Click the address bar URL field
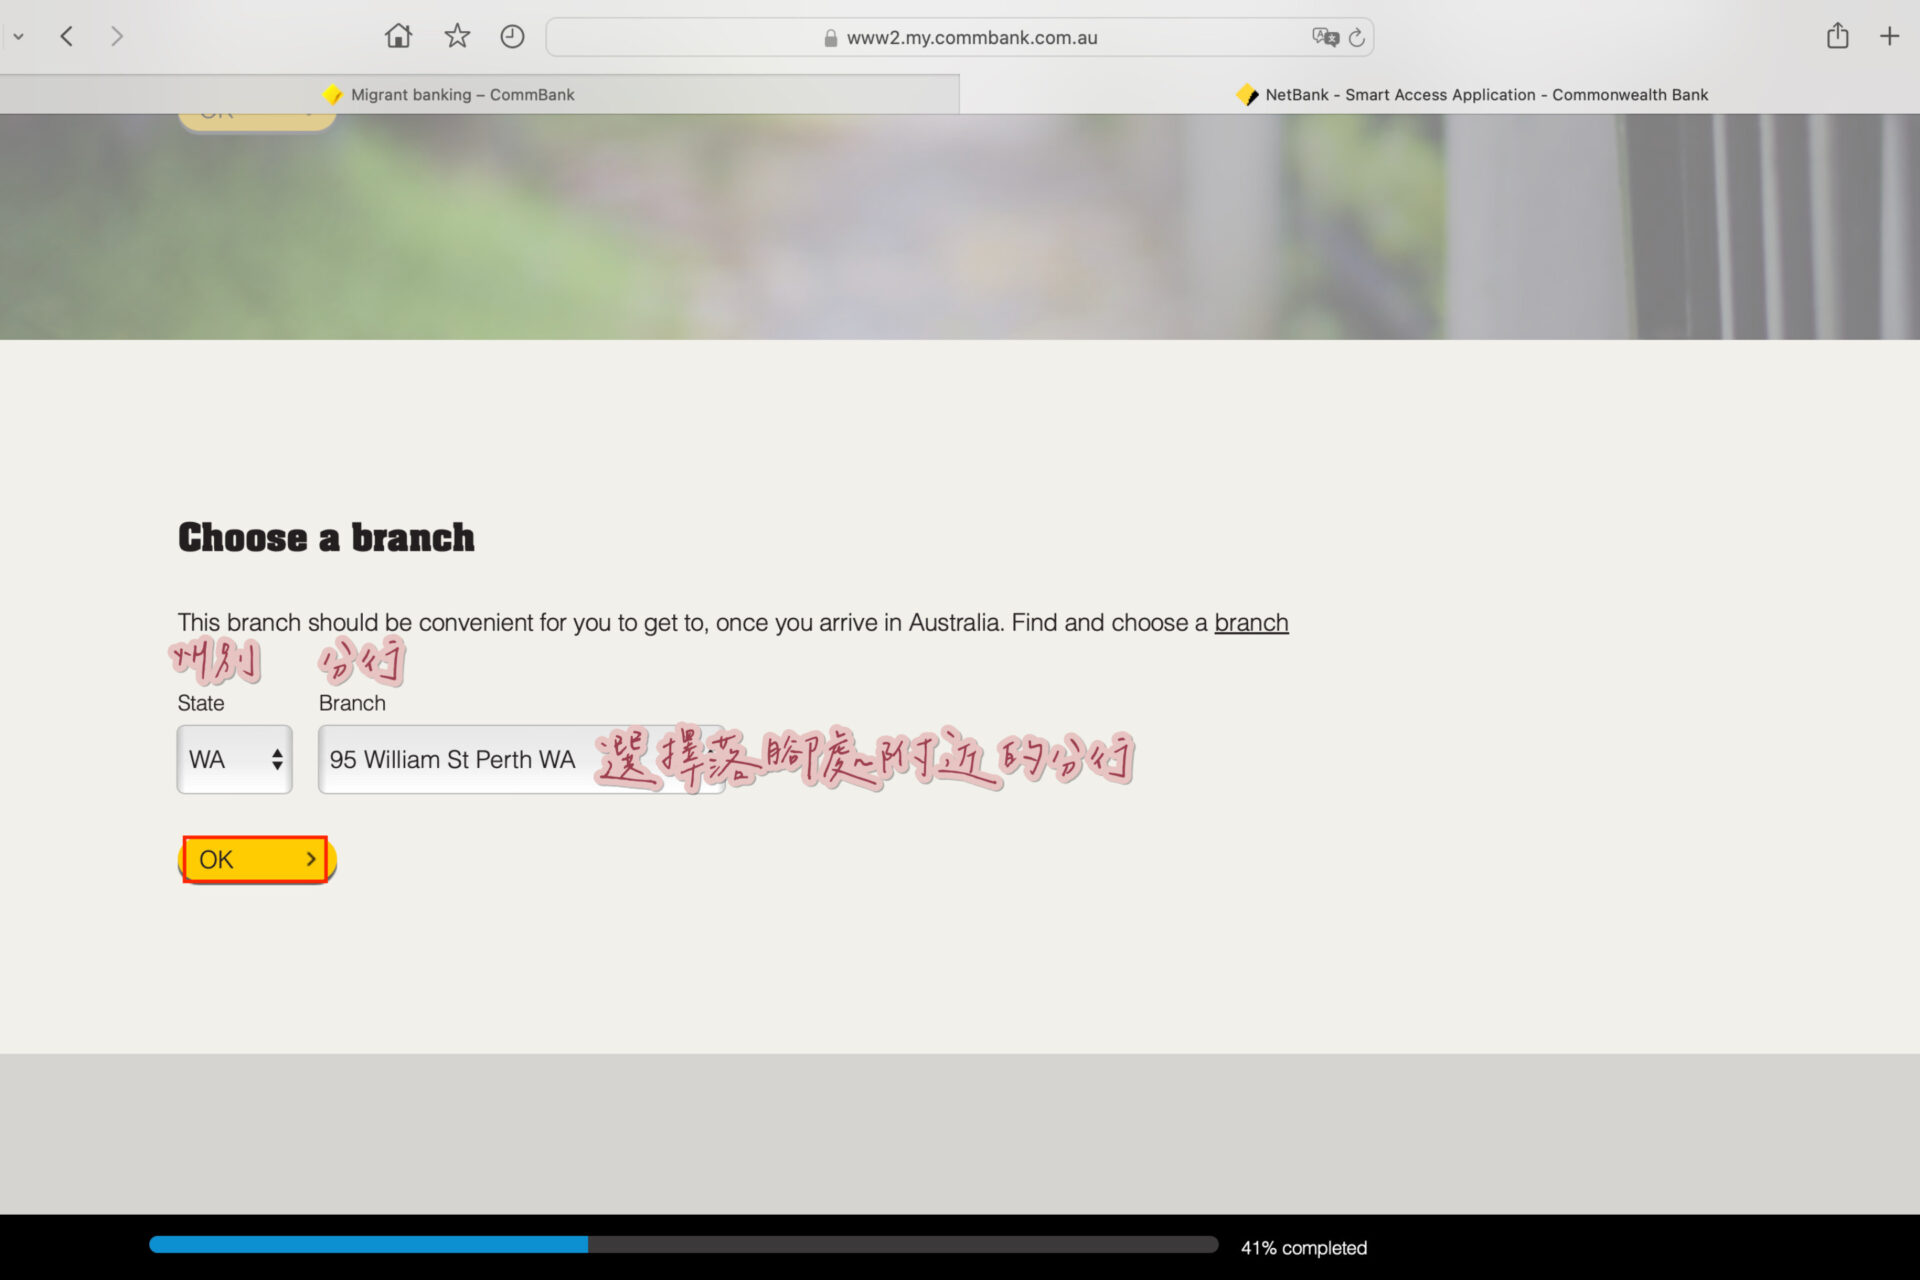This screenshot has height=1280, width=1920. coord(971,37)
